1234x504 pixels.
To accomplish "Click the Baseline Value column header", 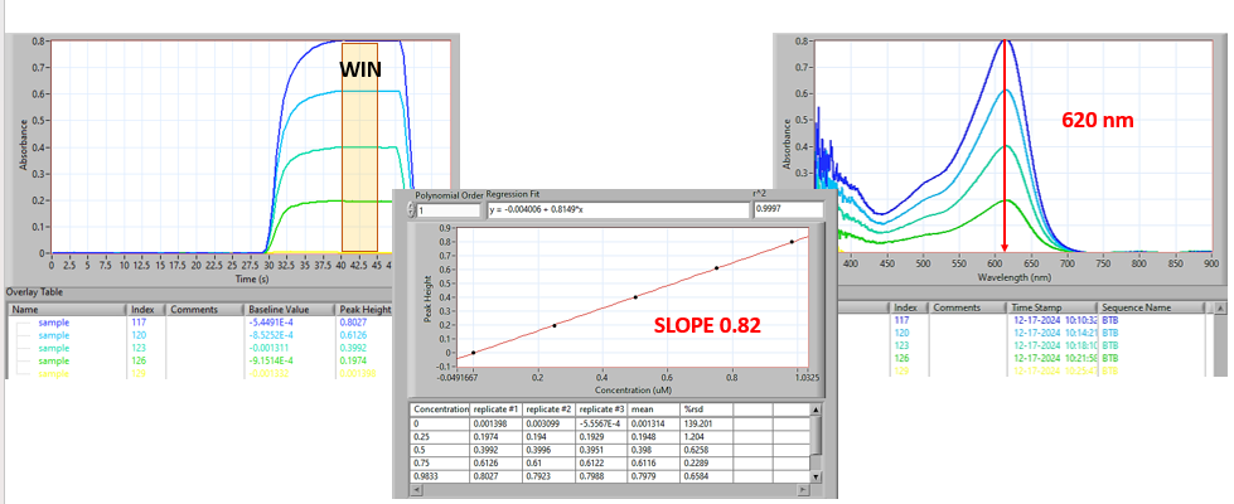I will (281, 310).
